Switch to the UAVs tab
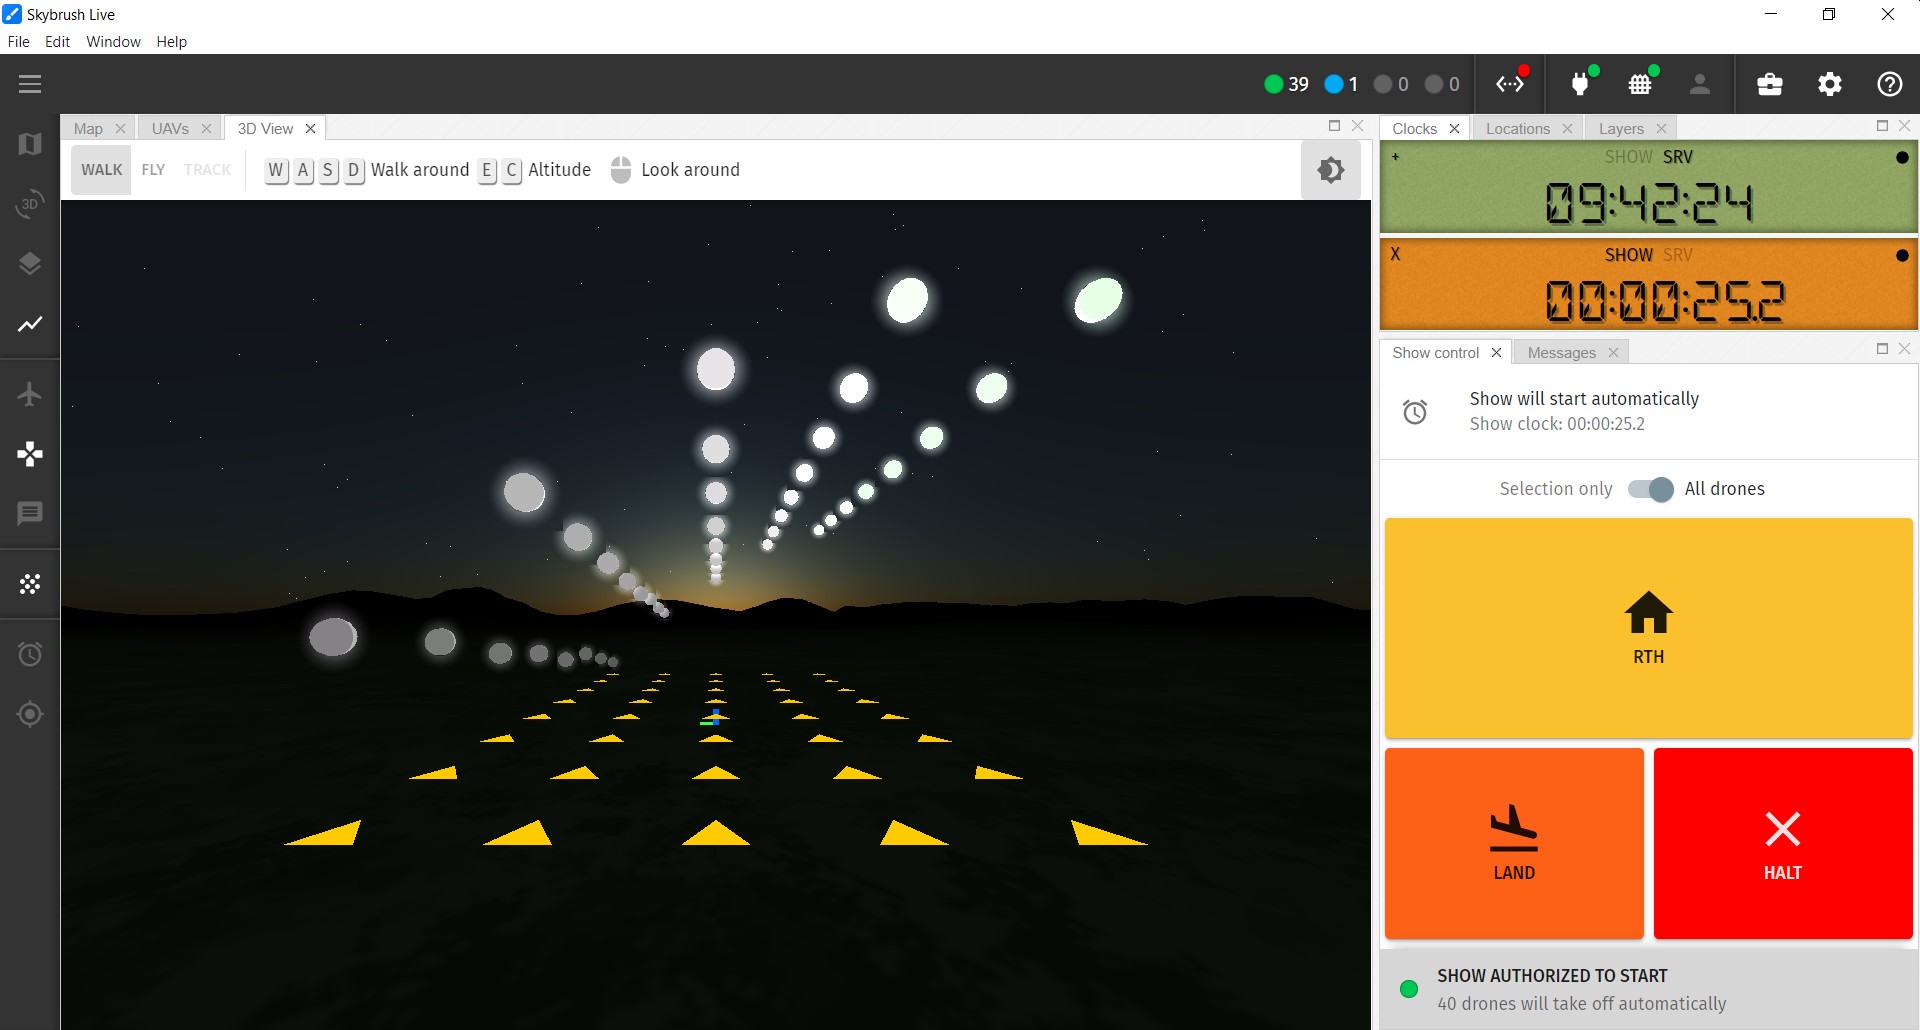1920x1030 pixels. tap(170, 129)
